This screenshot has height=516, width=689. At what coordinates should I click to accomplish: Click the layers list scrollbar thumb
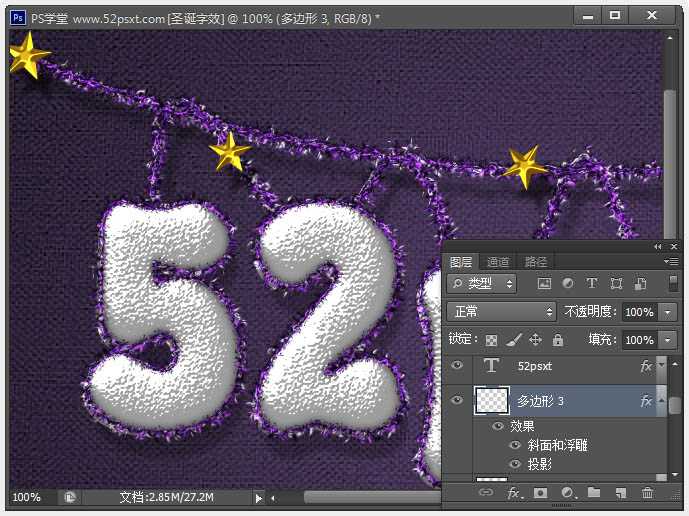pos(674,405)
